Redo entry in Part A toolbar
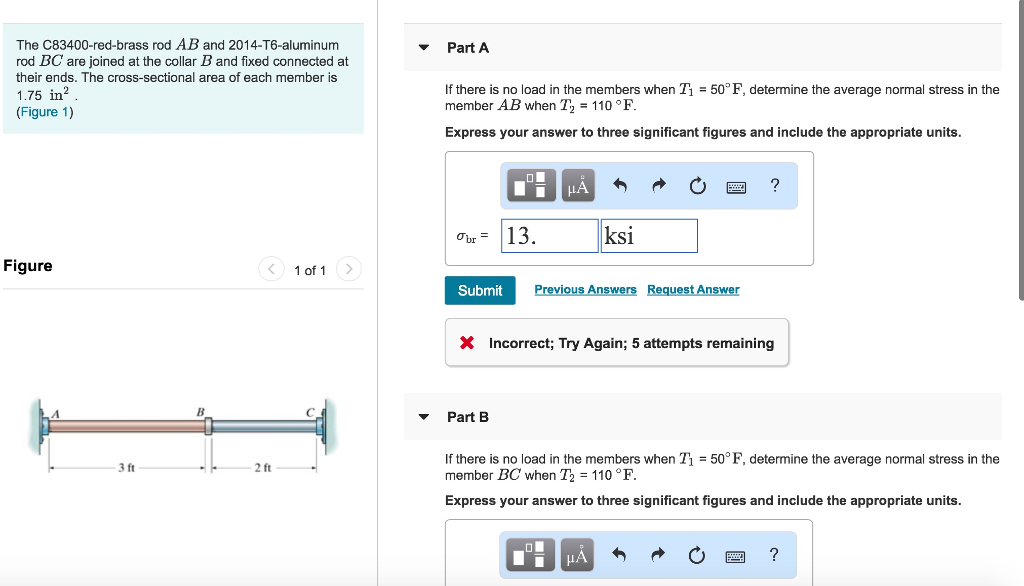The width and height of the screenshot is (1024, 586). [x=658, y=185]
